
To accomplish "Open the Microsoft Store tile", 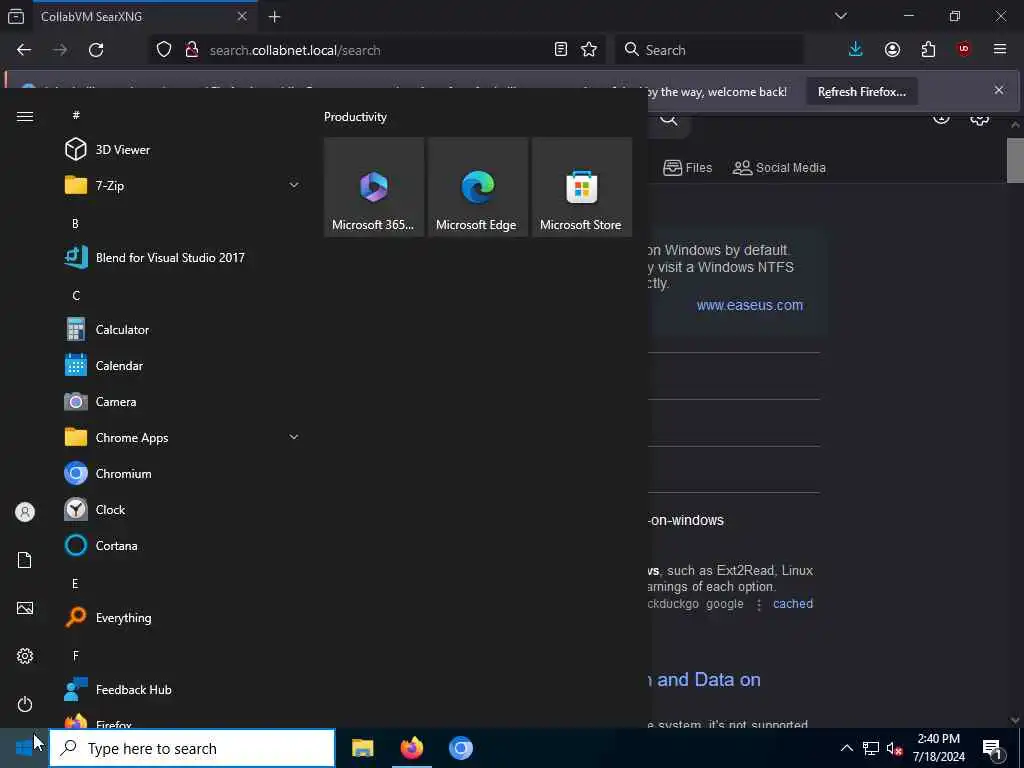I will coord(581,187).
